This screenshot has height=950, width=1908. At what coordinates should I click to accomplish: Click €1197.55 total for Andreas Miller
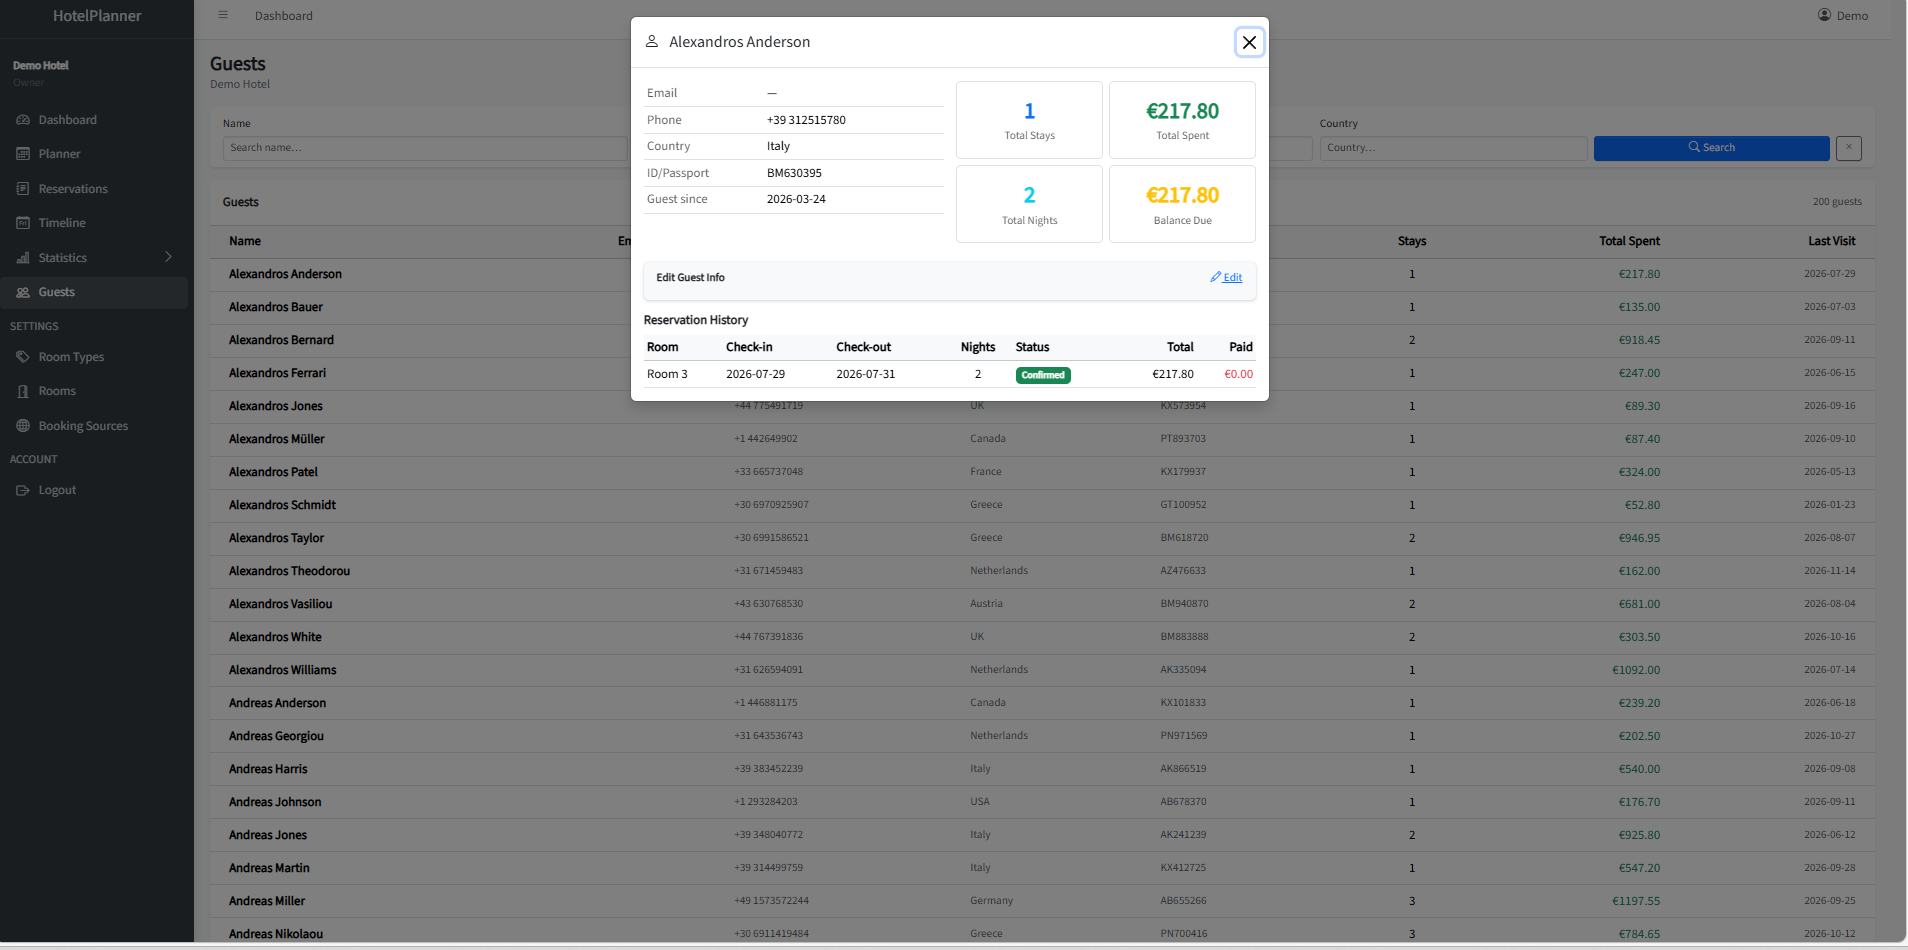click(x=1636, y=901)
